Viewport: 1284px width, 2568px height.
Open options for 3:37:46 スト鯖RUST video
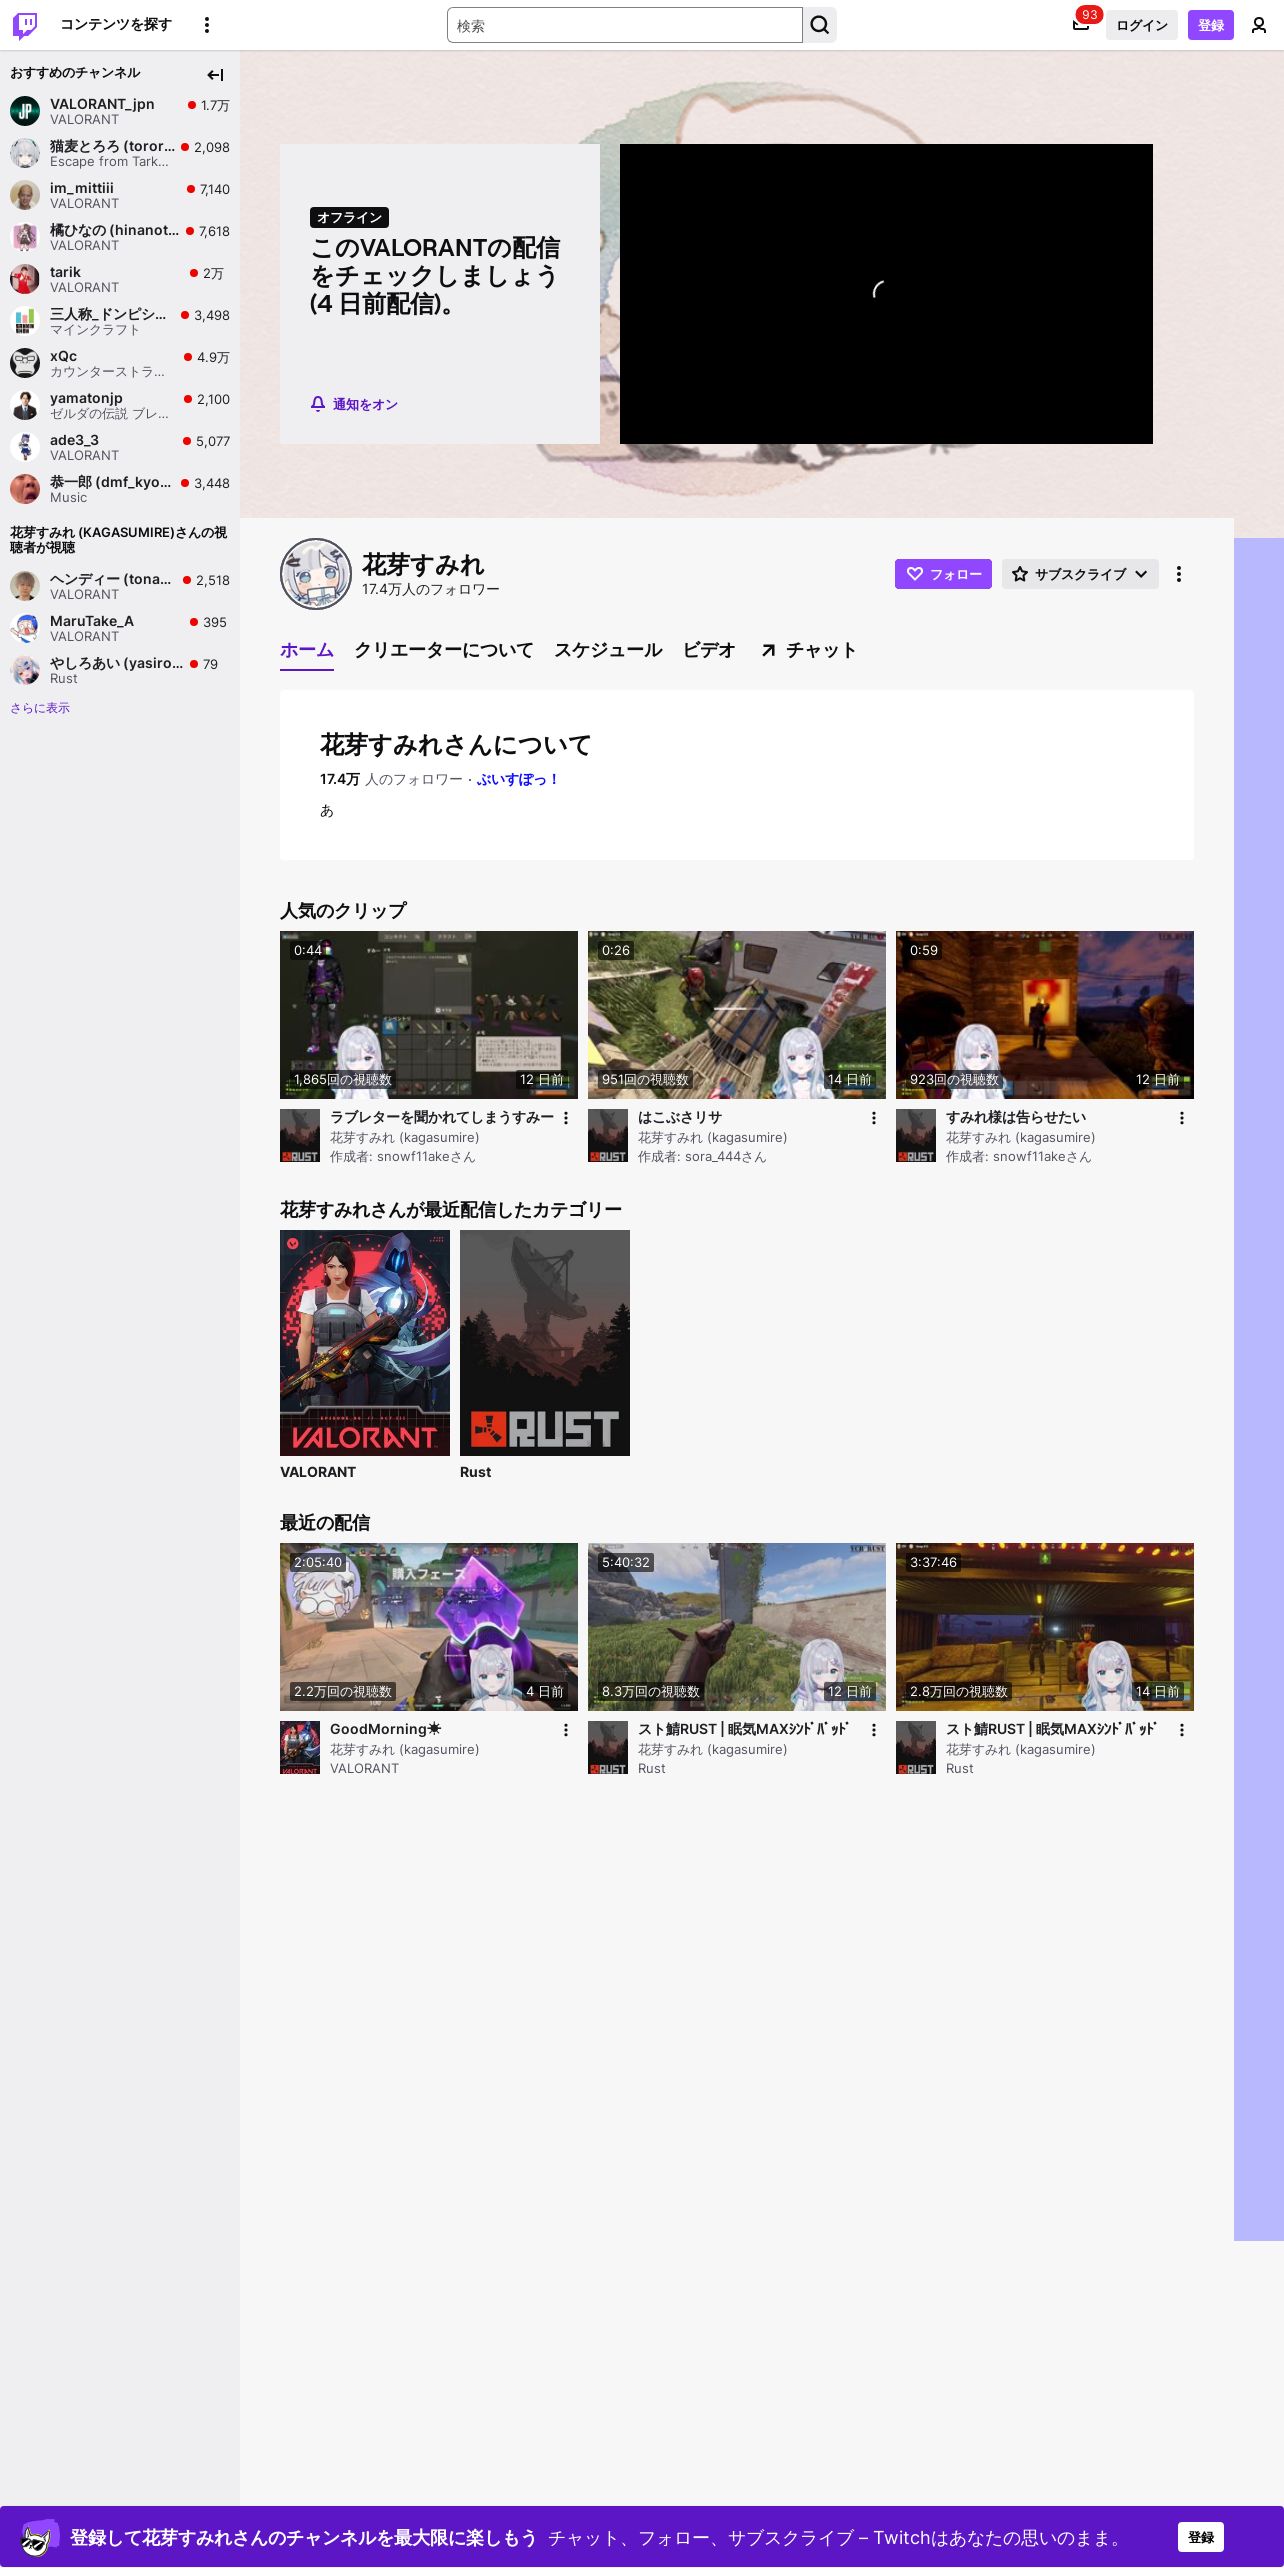click(1182, 1730)
